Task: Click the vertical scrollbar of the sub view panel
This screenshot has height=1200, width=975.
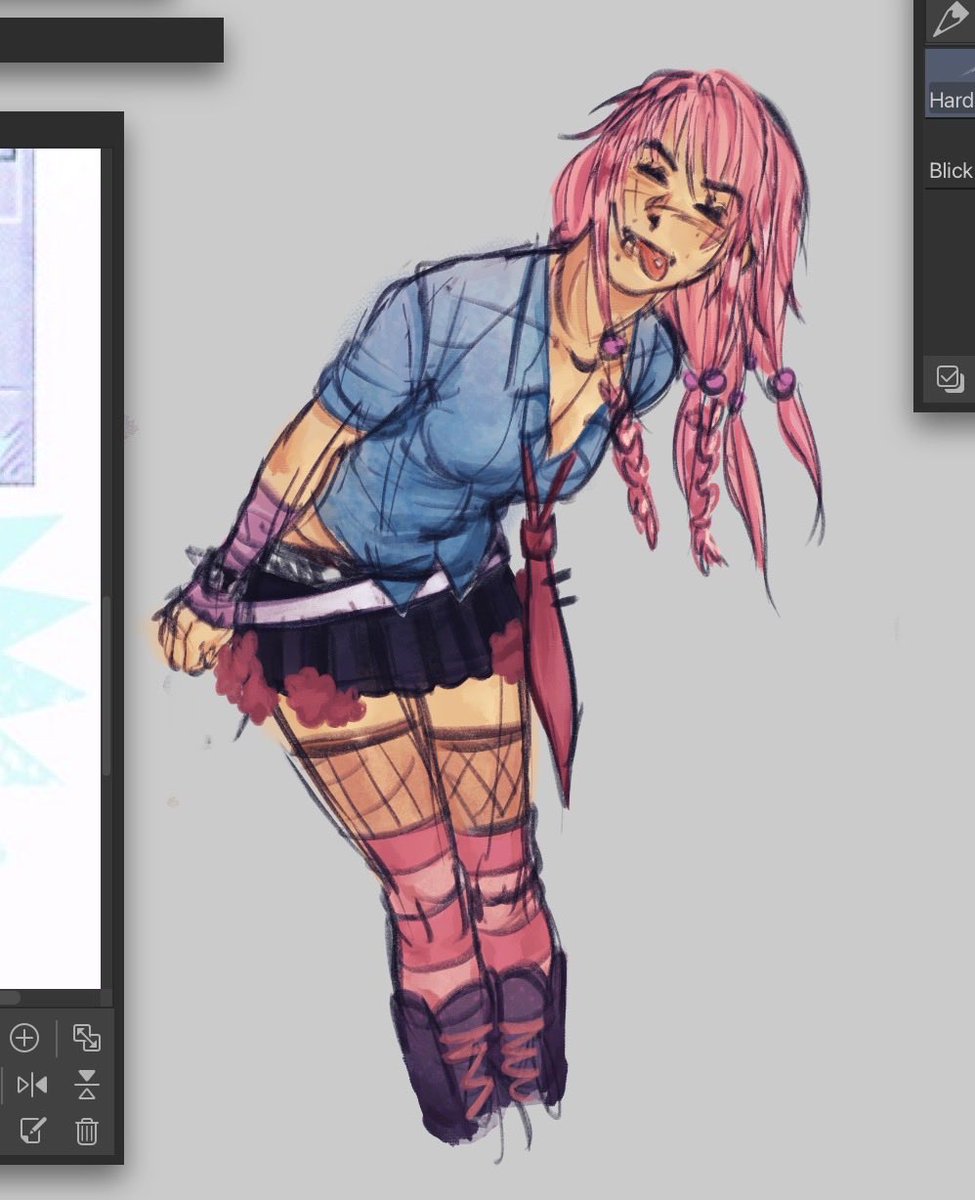Action: (107, 686)
